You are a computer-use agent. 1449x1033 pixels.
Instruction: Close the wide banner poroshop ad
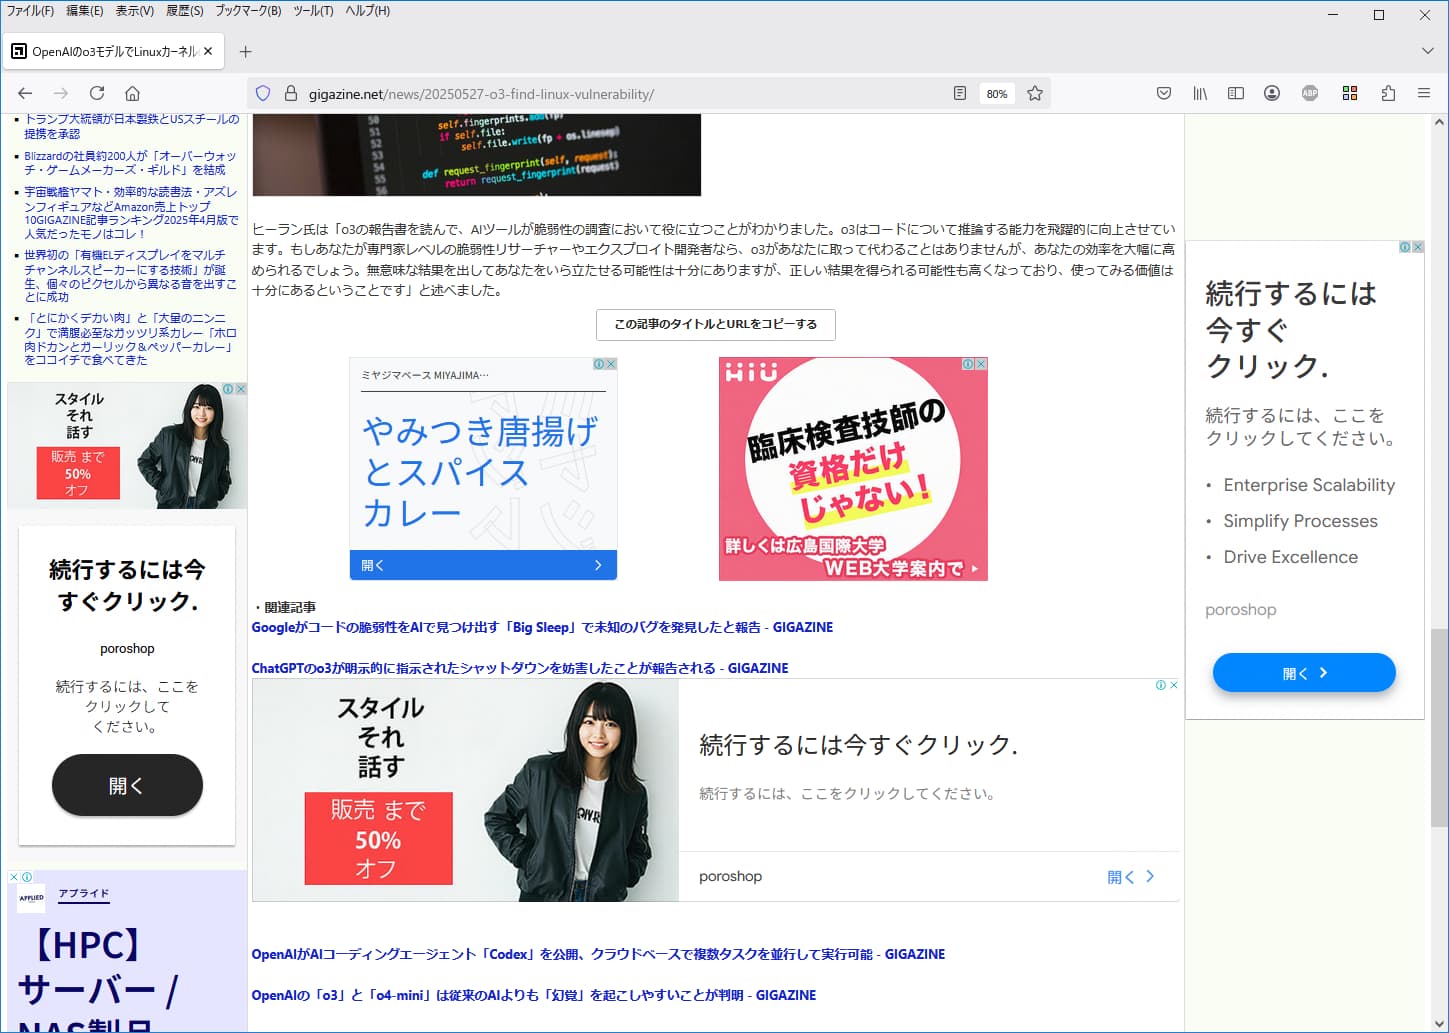(x=1174, y=685)
